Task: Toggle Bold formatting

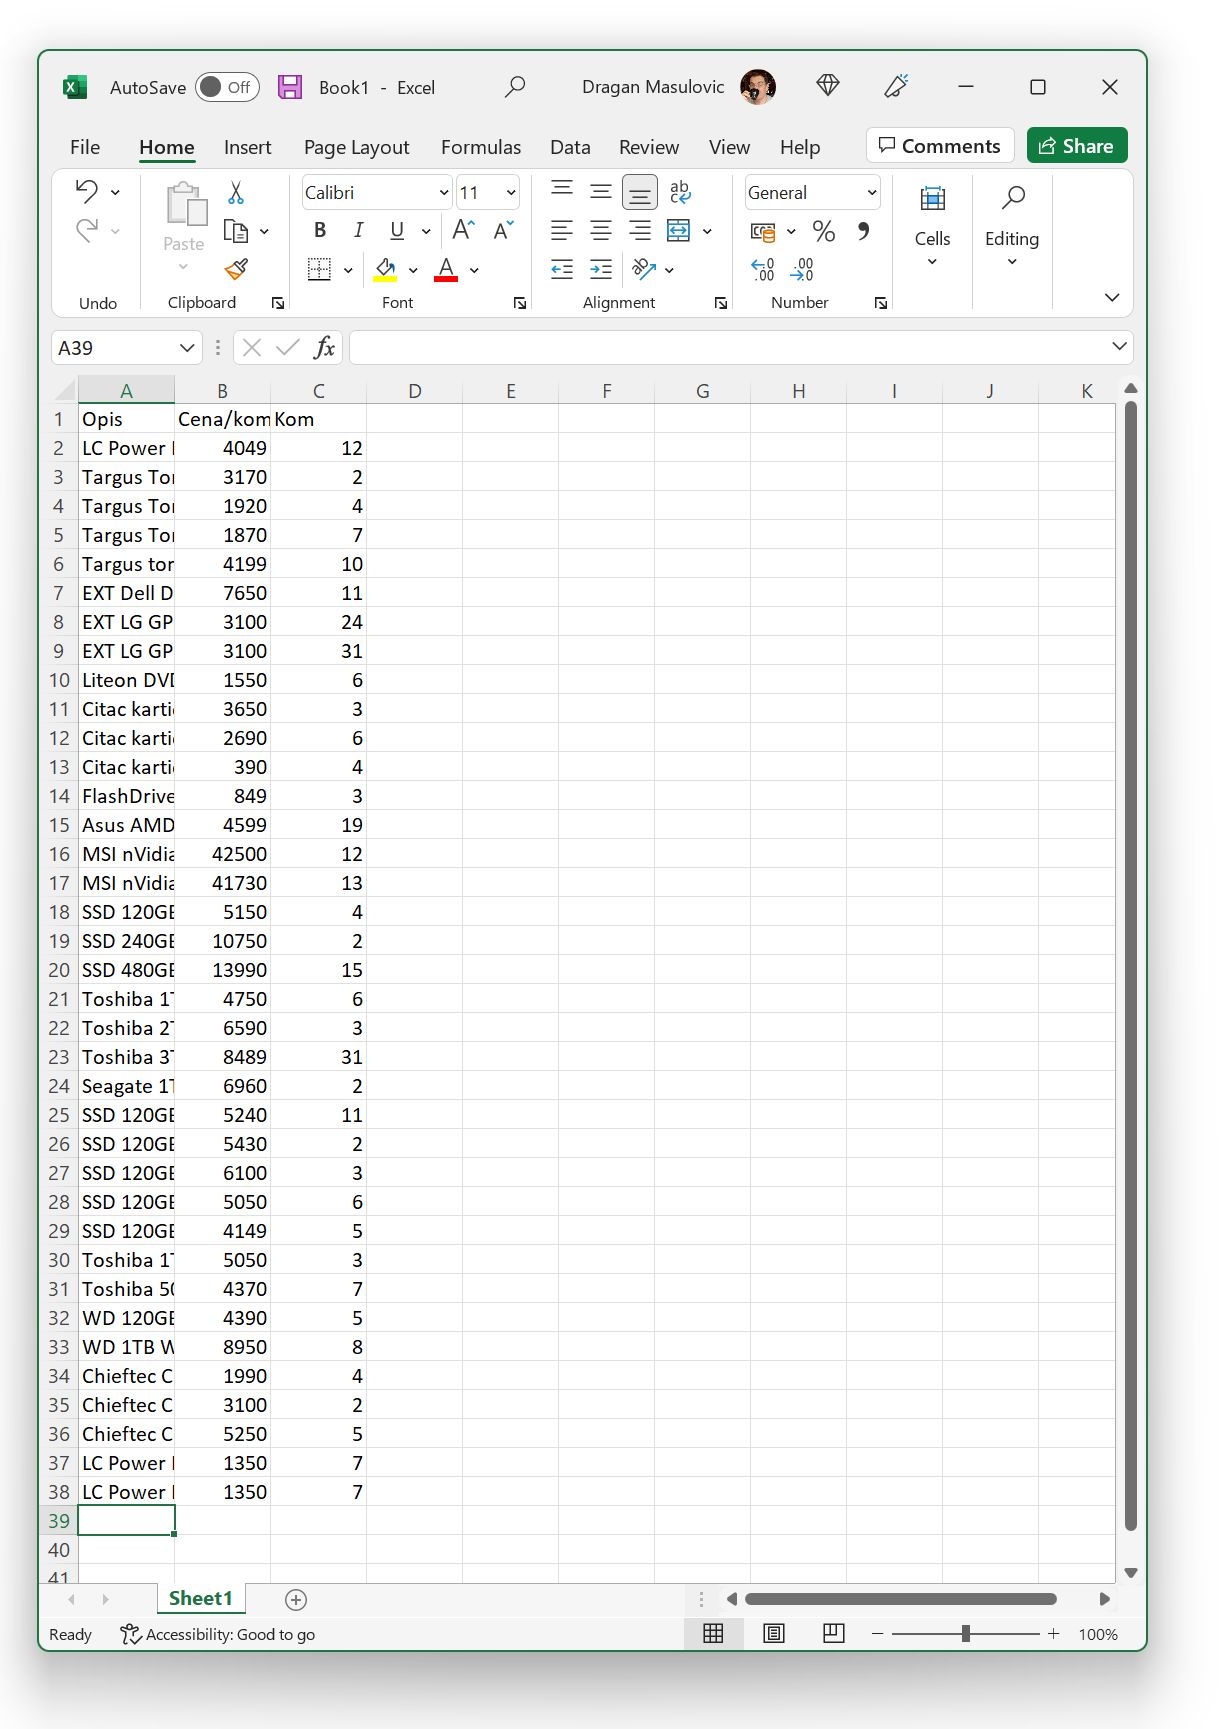Action: pos(320,230)
